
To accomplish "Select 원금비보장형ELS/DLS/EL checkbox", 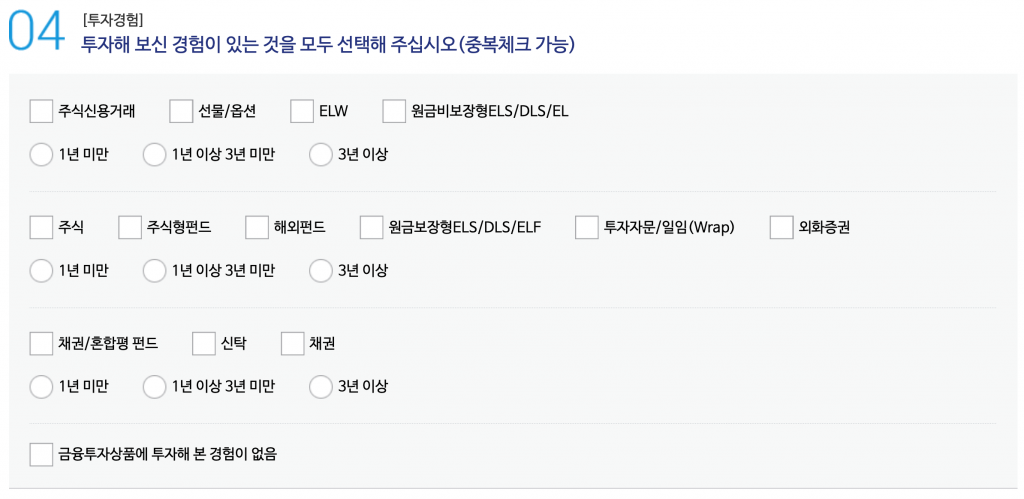I will (394, 111).
